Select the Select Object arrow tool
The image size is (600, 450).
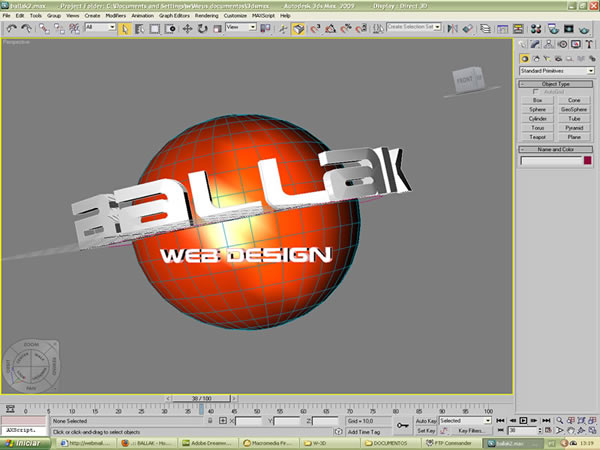pos(126,29)
